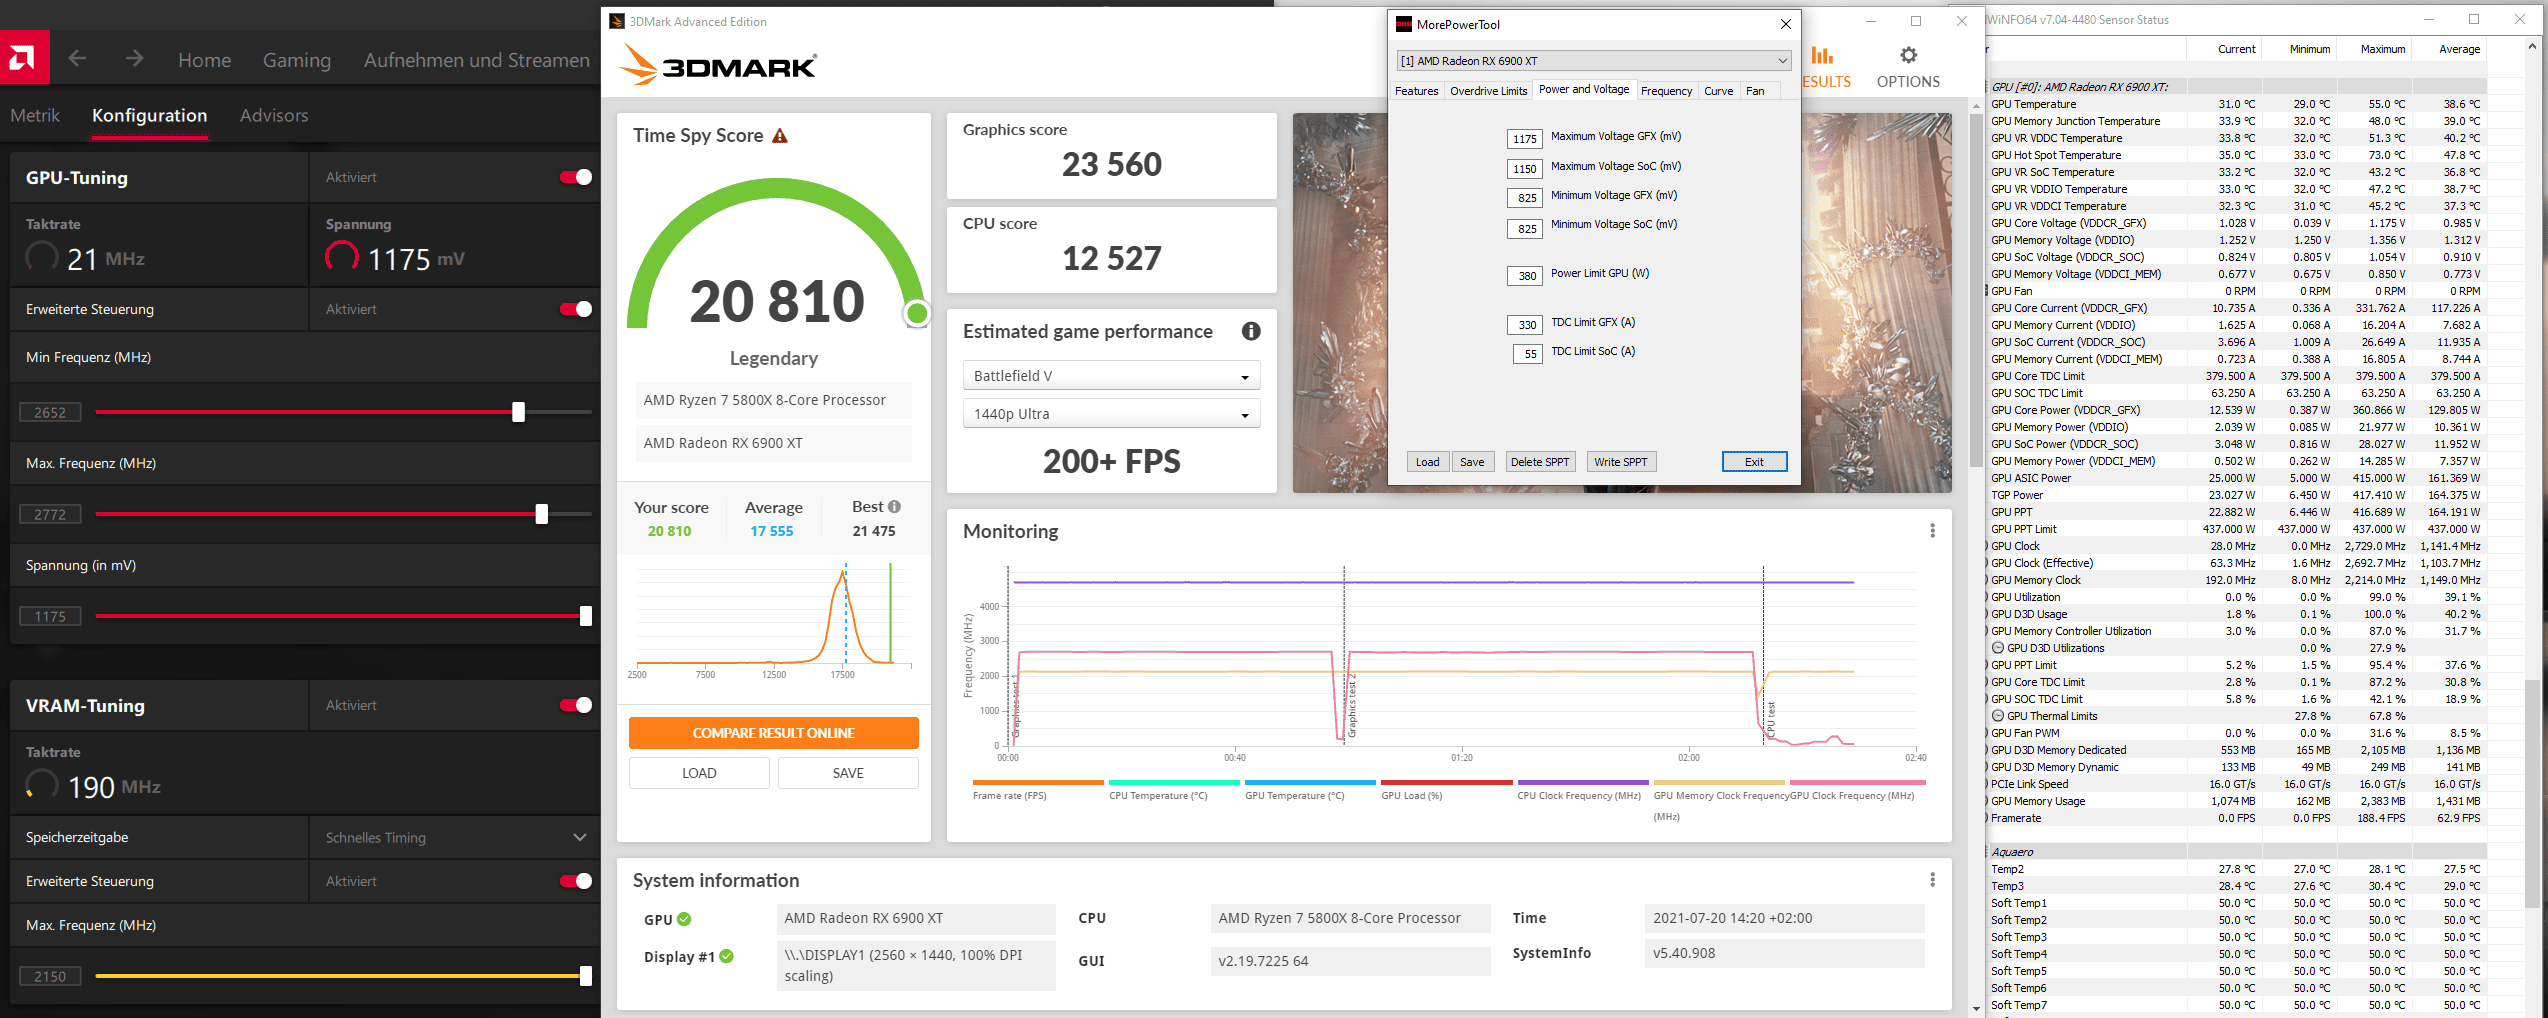
Task: Click the Time Spy Score warning triangle
Action: (x=780, y=136)
